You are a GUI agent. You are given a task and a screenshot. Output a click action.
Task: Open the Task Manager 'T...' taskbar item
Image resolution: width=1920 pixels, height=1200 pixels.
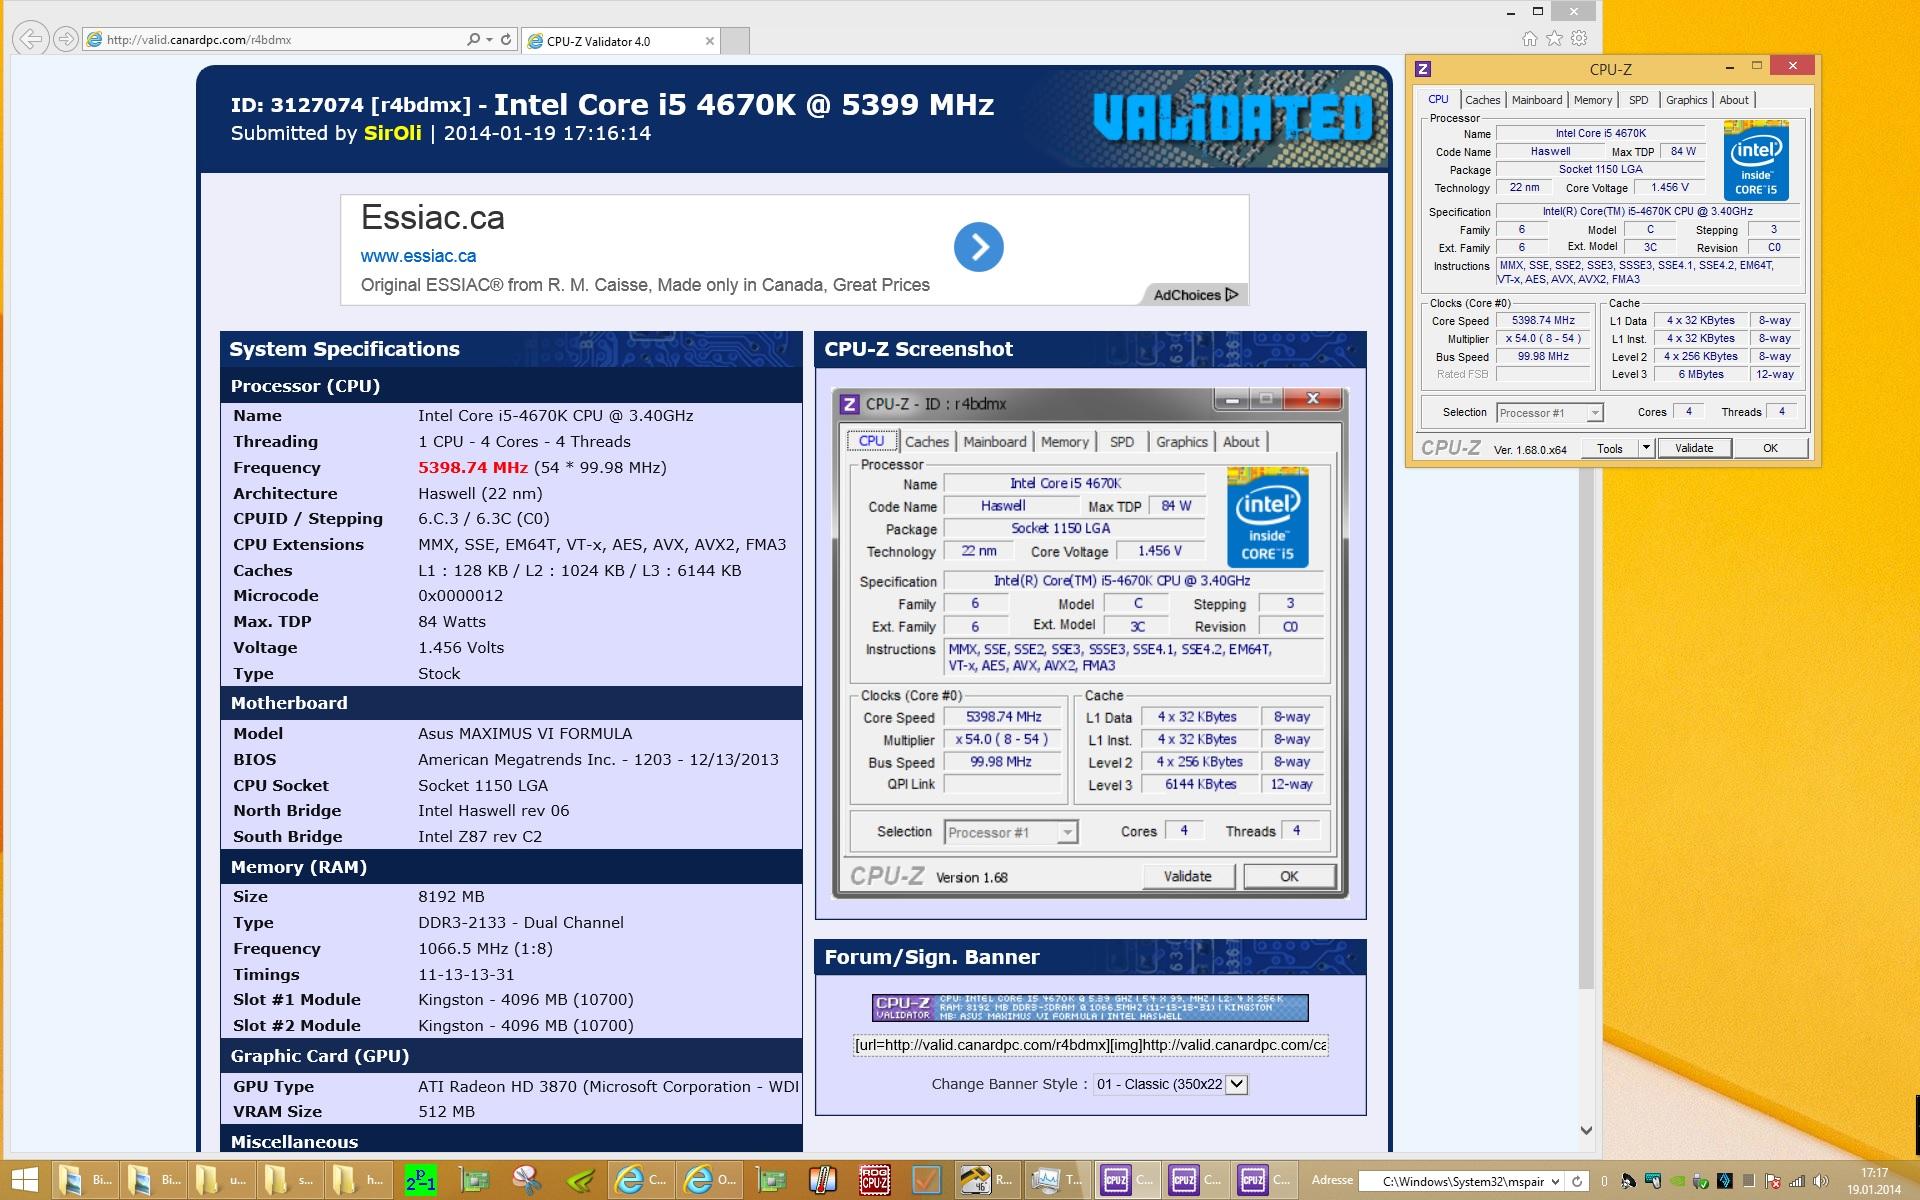click(x=1056, y=1180)
